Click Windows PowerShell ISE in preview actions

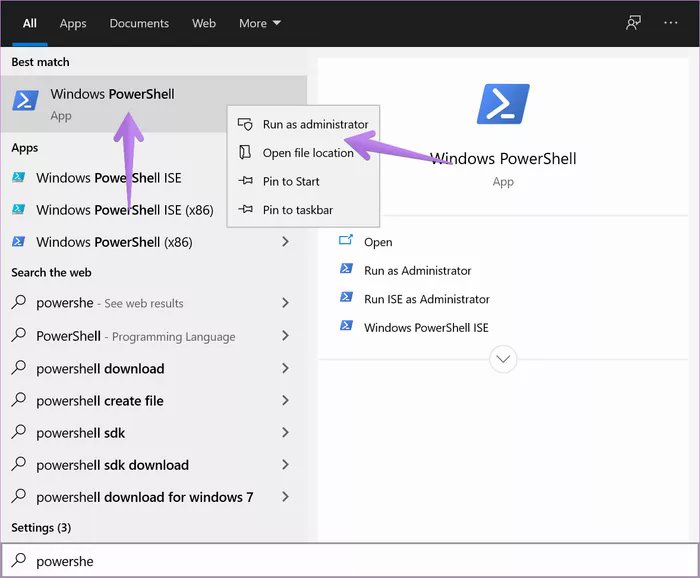tap(426, 328)
